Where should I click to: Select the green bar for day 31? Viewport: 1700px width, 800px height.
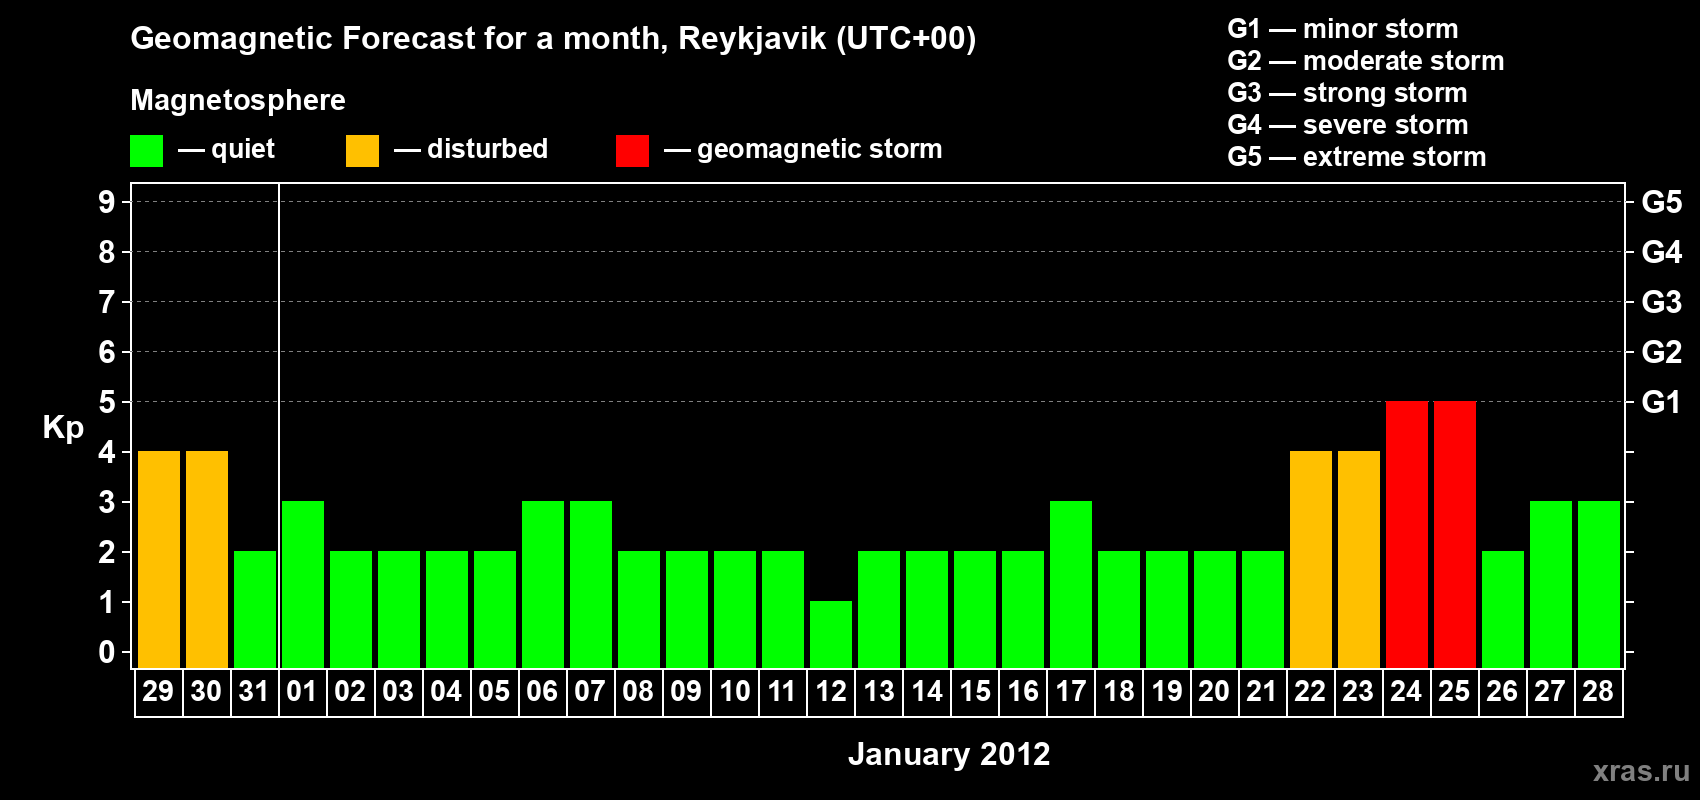255,609
